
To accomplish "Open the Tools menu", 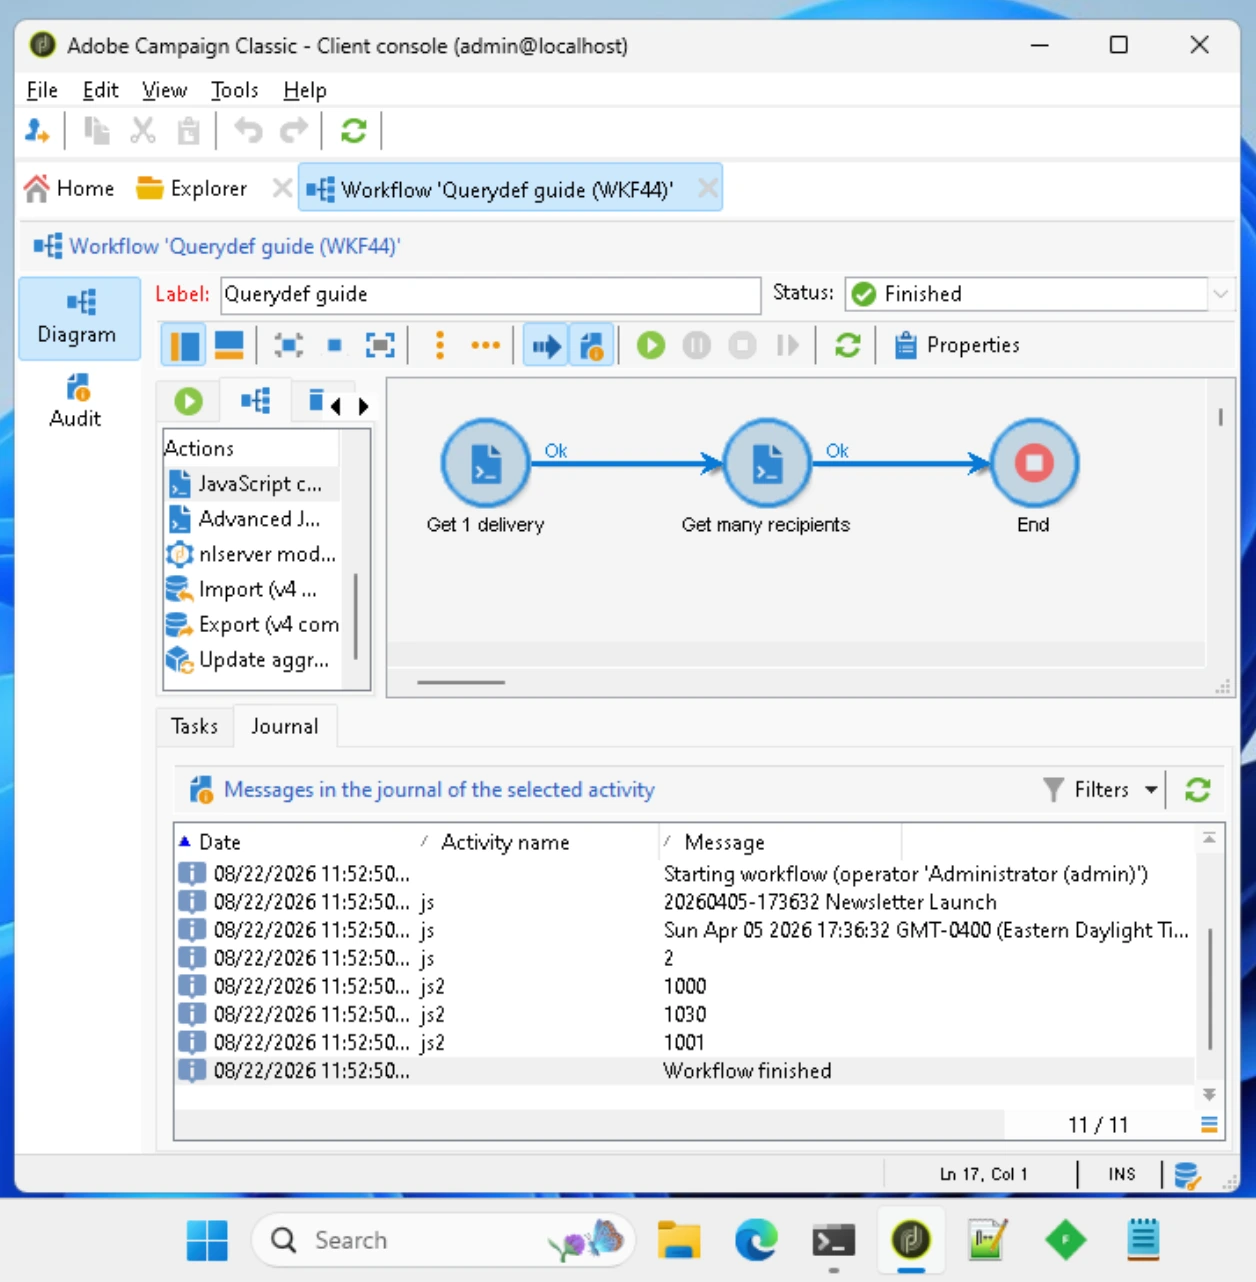I will [234, 90].
